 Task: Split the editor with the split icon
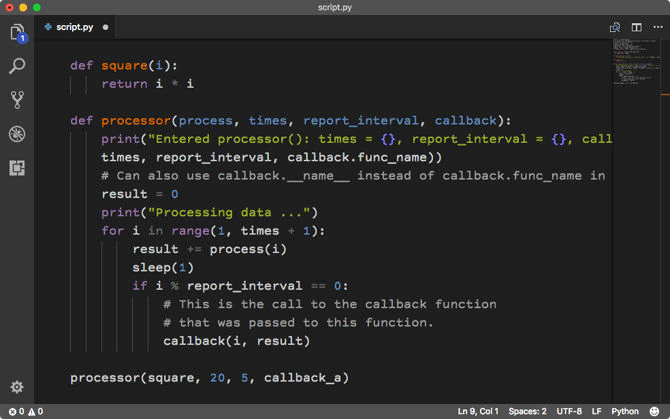(636, 27)
